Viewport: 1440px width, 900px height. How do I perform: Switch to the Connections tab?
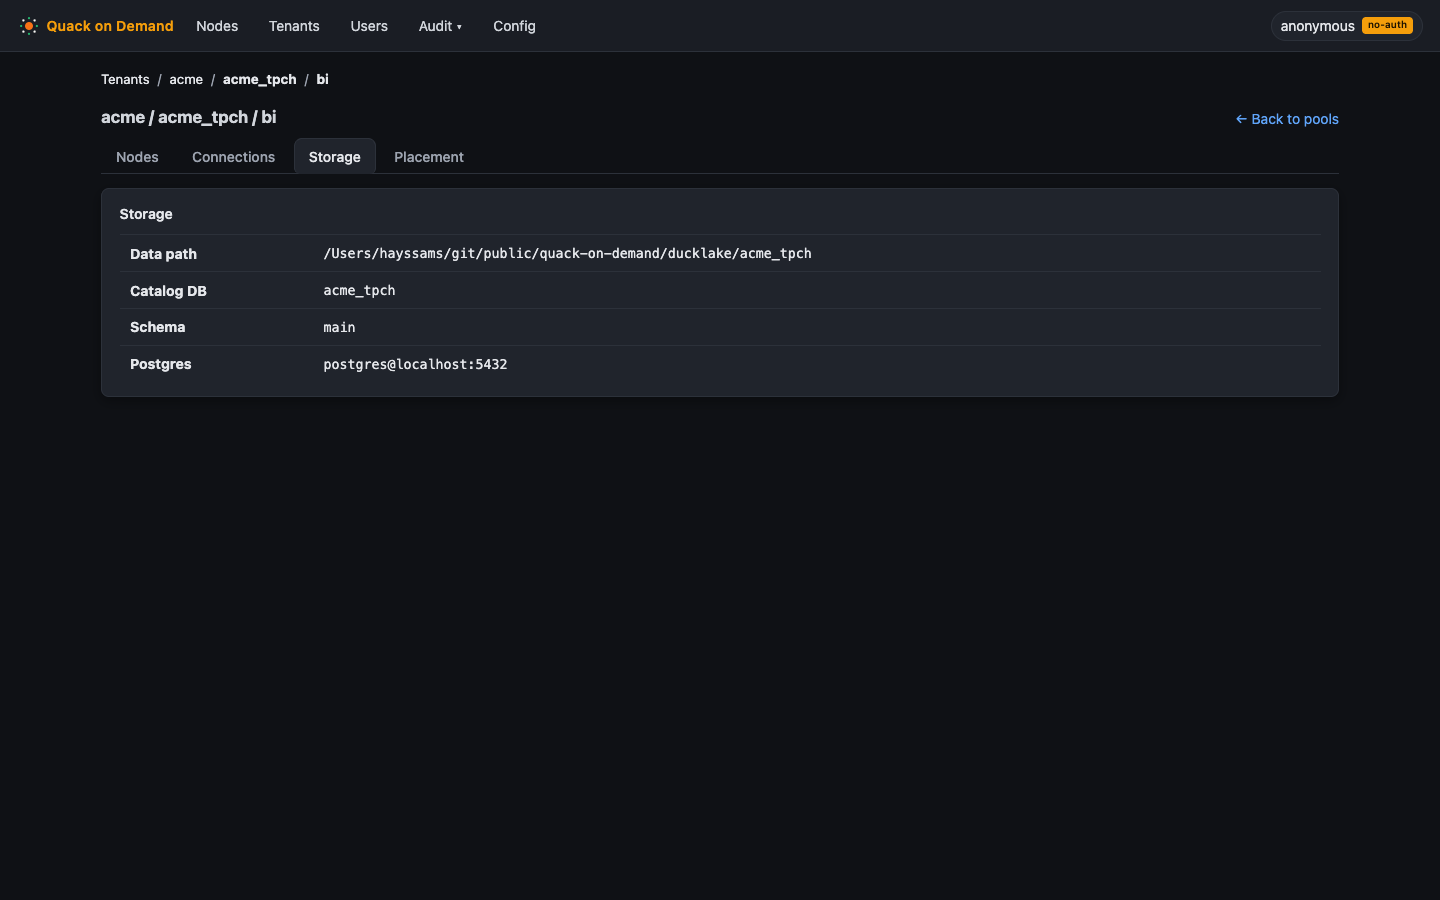(233, 157)
